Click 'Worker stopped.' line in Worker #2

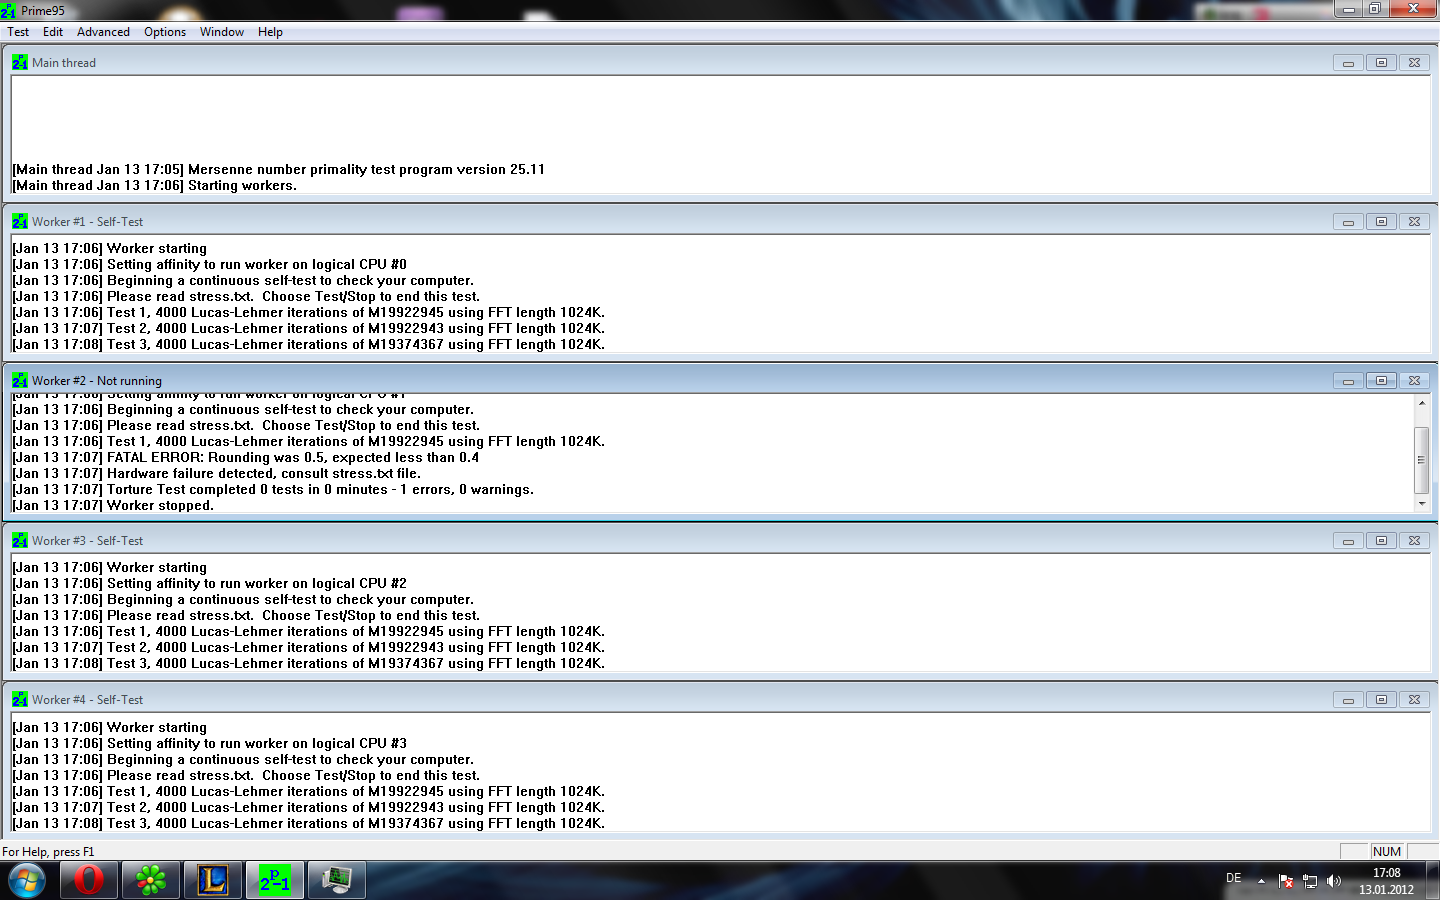coord(114,505)
